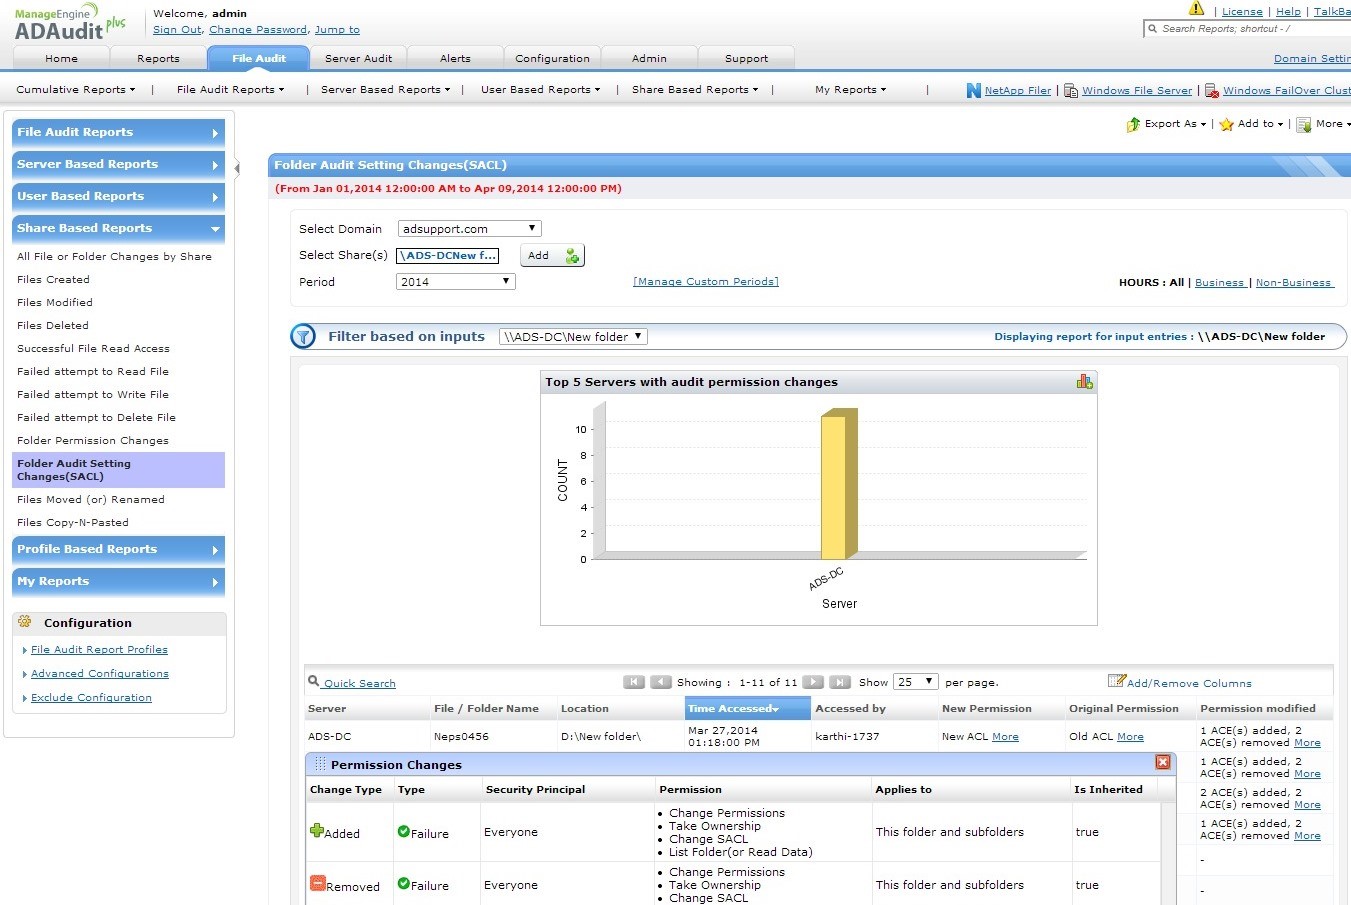This screenshot has height=905, width=1351.
Task: Click the Search Reports input field
Action: pos(1250,29)
